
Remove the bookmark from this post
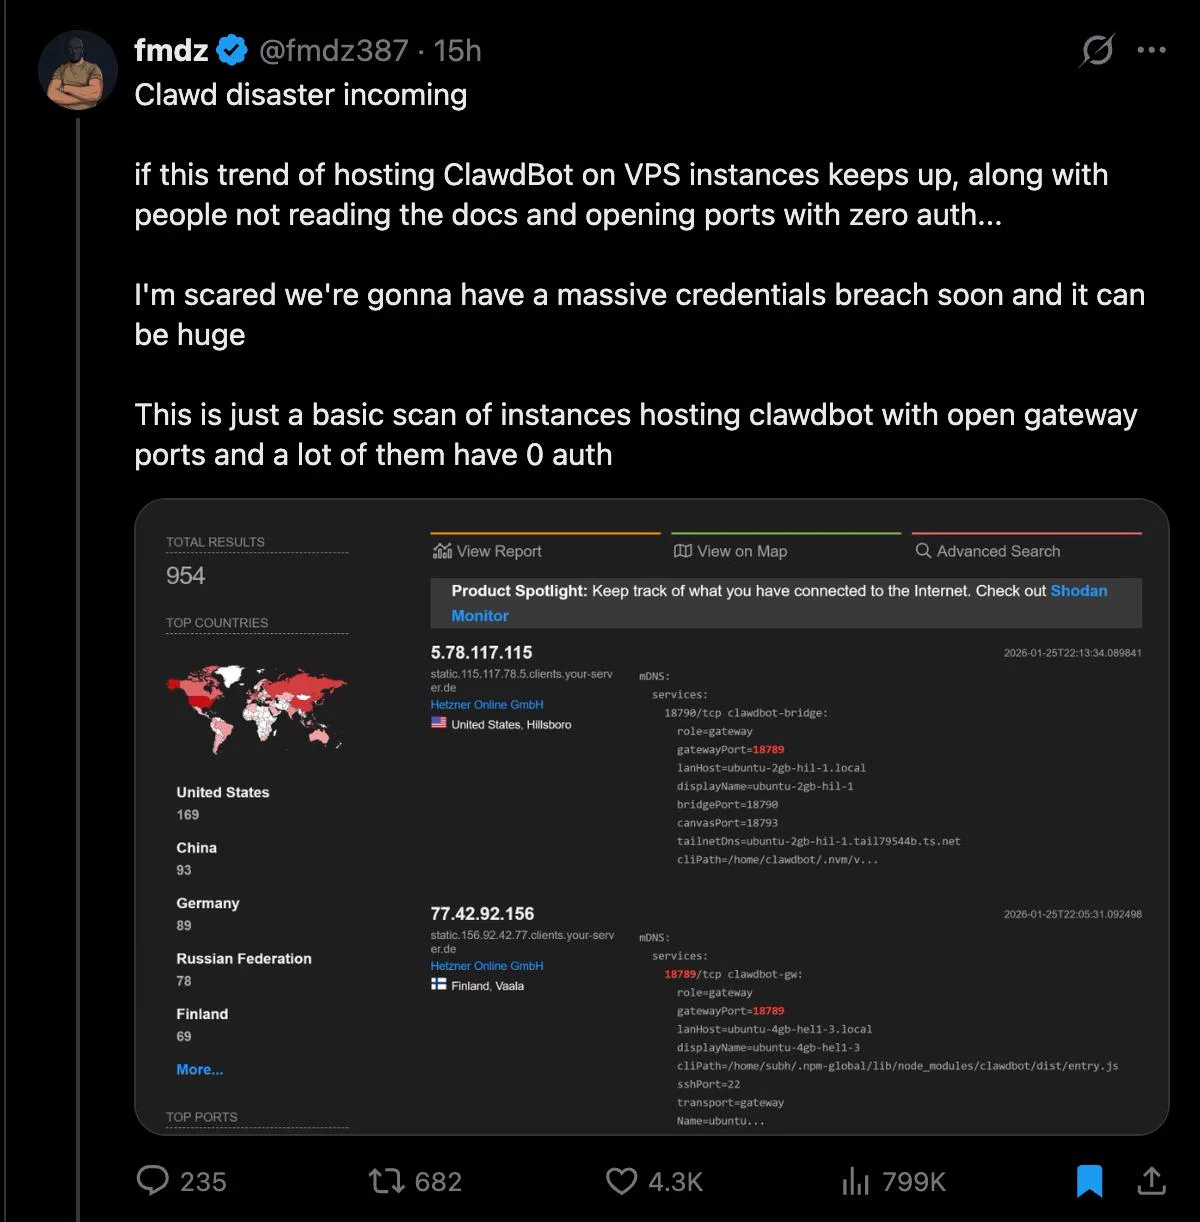point(1090,1181)
